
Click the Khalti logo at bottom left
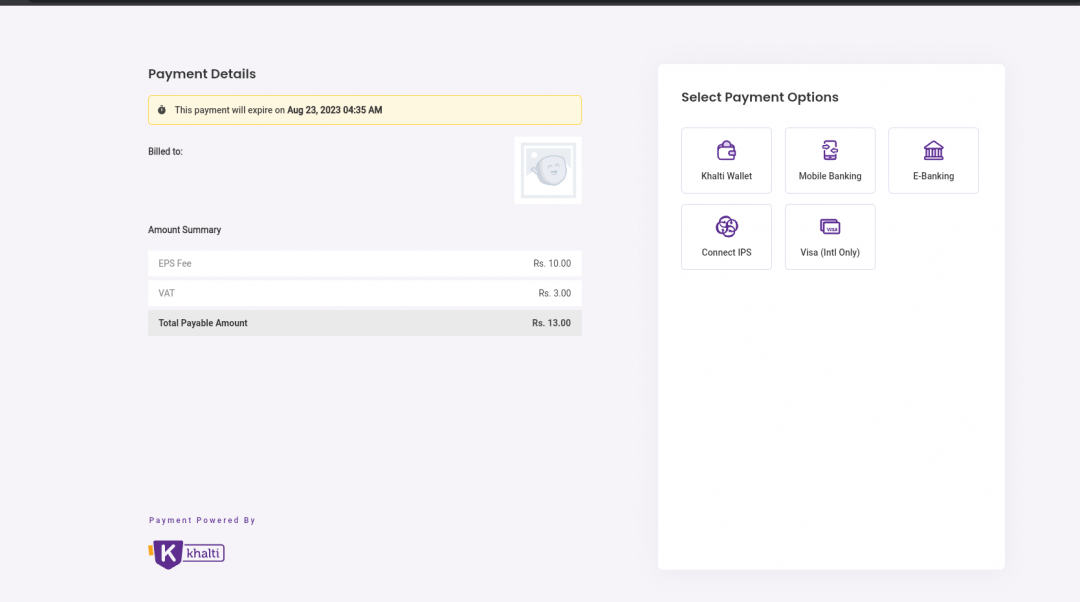pos(187,553)
